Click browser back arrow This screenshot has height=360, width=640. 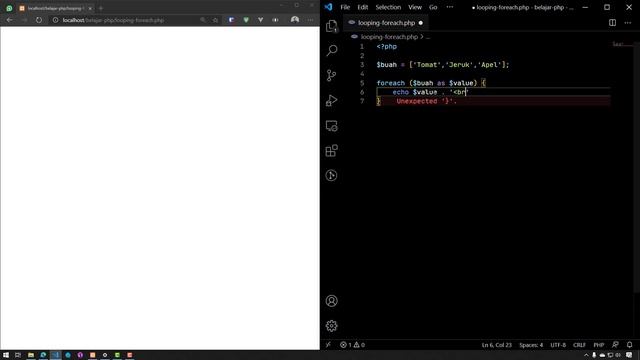(9, 20)
